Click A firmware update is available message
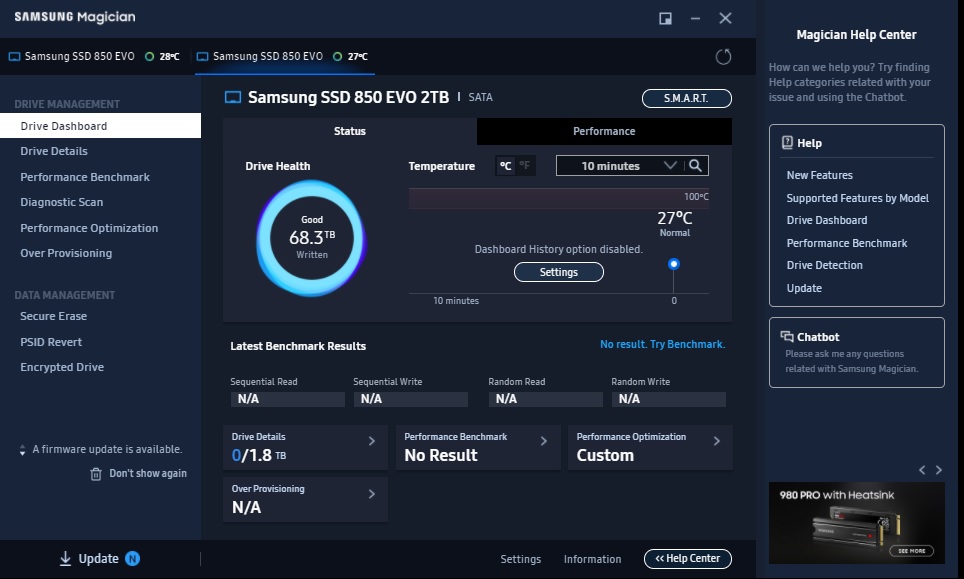Image resolution: width=964 pixels, height=579 pixels. coord(107,449)
